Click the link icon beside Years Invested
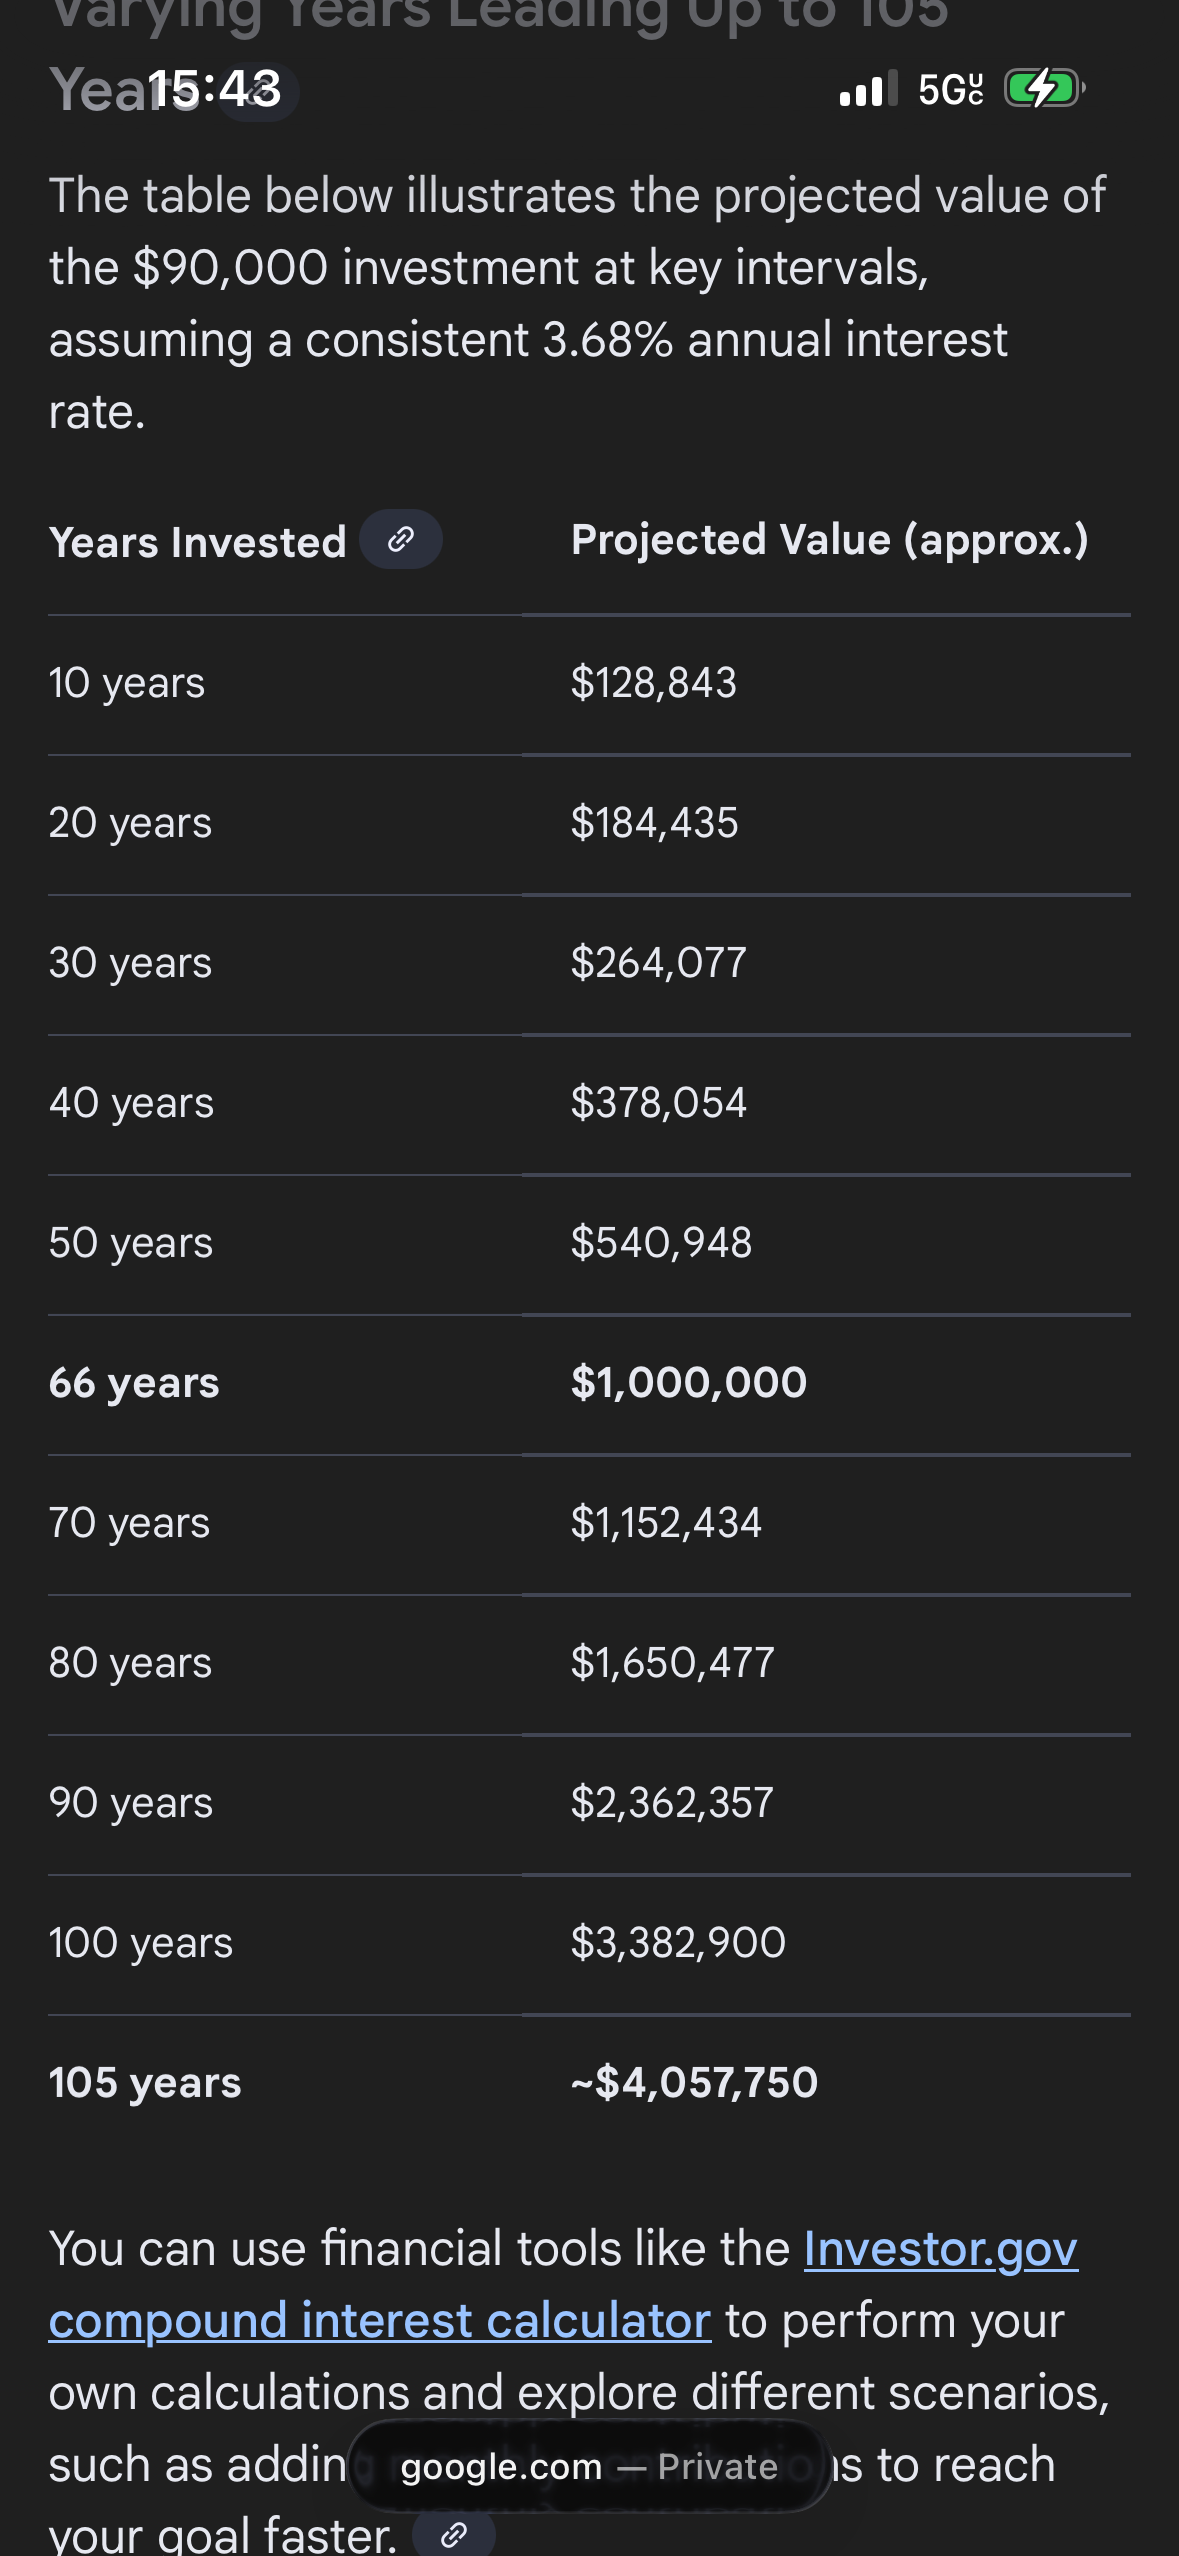This screenshot has height=2556, width=1179. pos(401,540)
